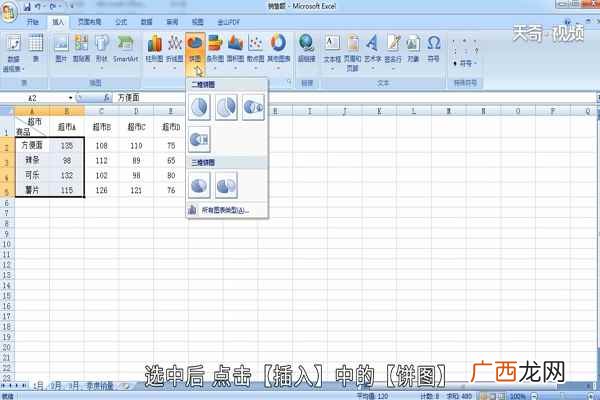Switch to the Home (开始) ribbon tab

[x=33, y=22]
